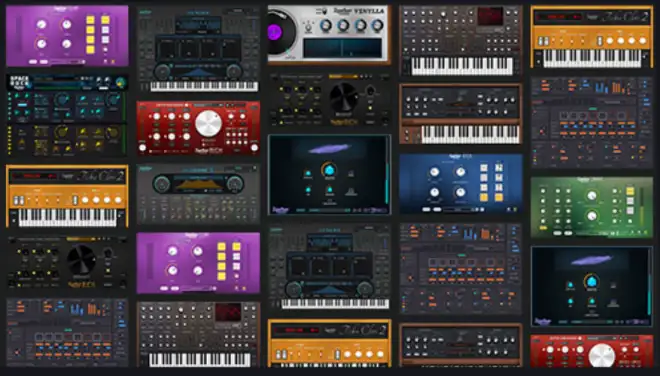Click the upper-right white knob on blue plugin

point(460,172)
